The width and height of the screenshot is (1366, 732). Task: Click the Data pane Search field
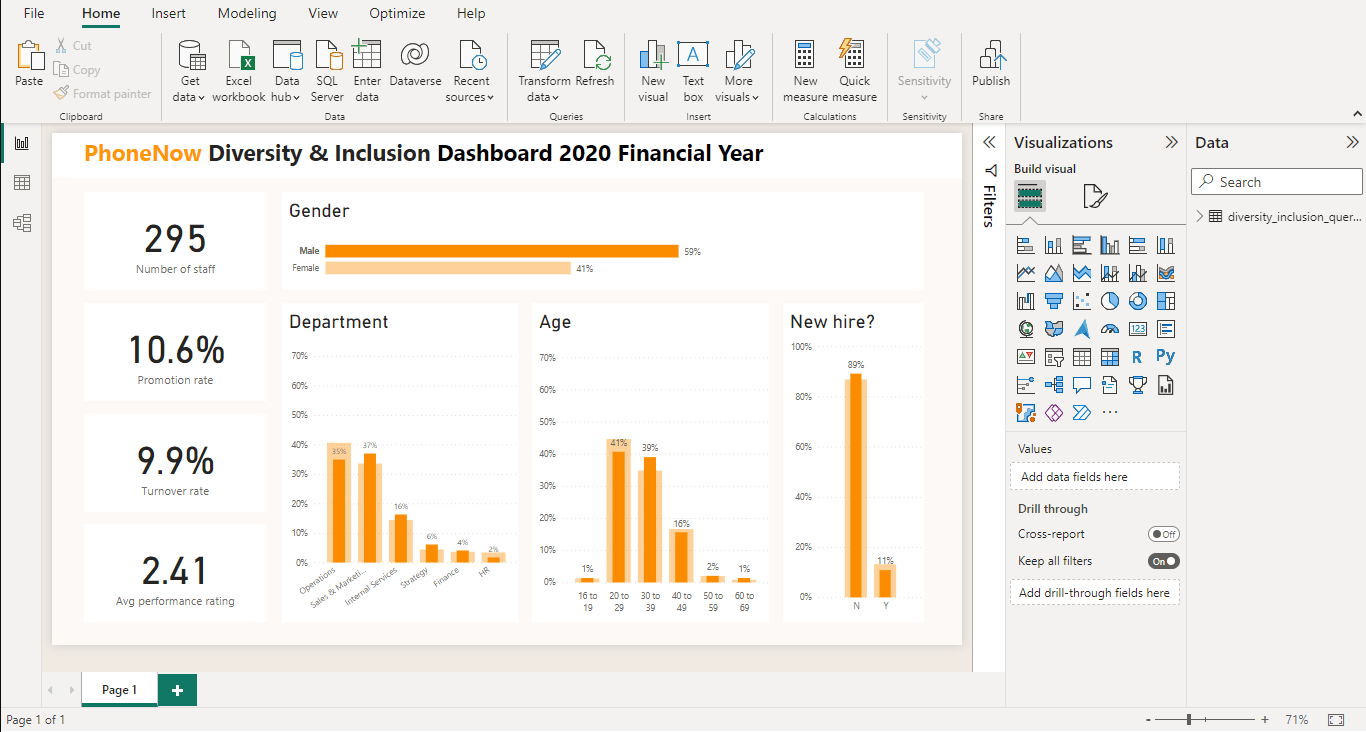(1277, 182)
